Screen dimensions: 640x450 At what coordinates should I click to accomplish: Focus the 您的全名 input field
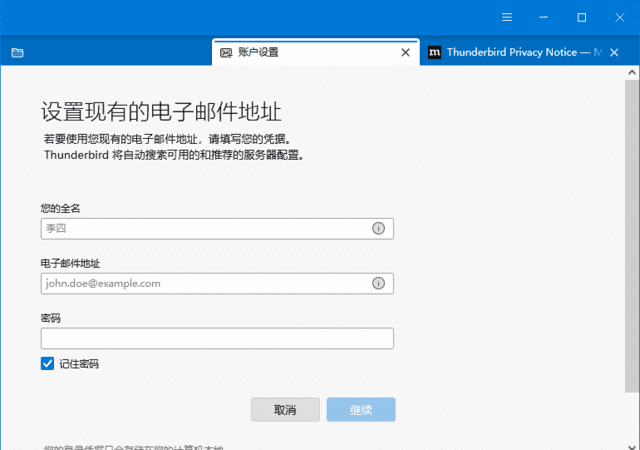click(x=217, y=229)
